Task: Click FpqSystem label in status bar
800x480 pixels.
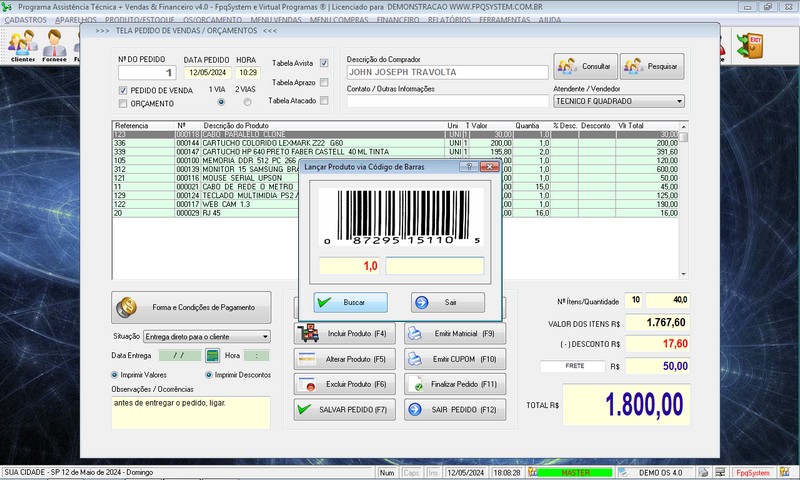Action: pyautogui.click(x=753, y=472)
